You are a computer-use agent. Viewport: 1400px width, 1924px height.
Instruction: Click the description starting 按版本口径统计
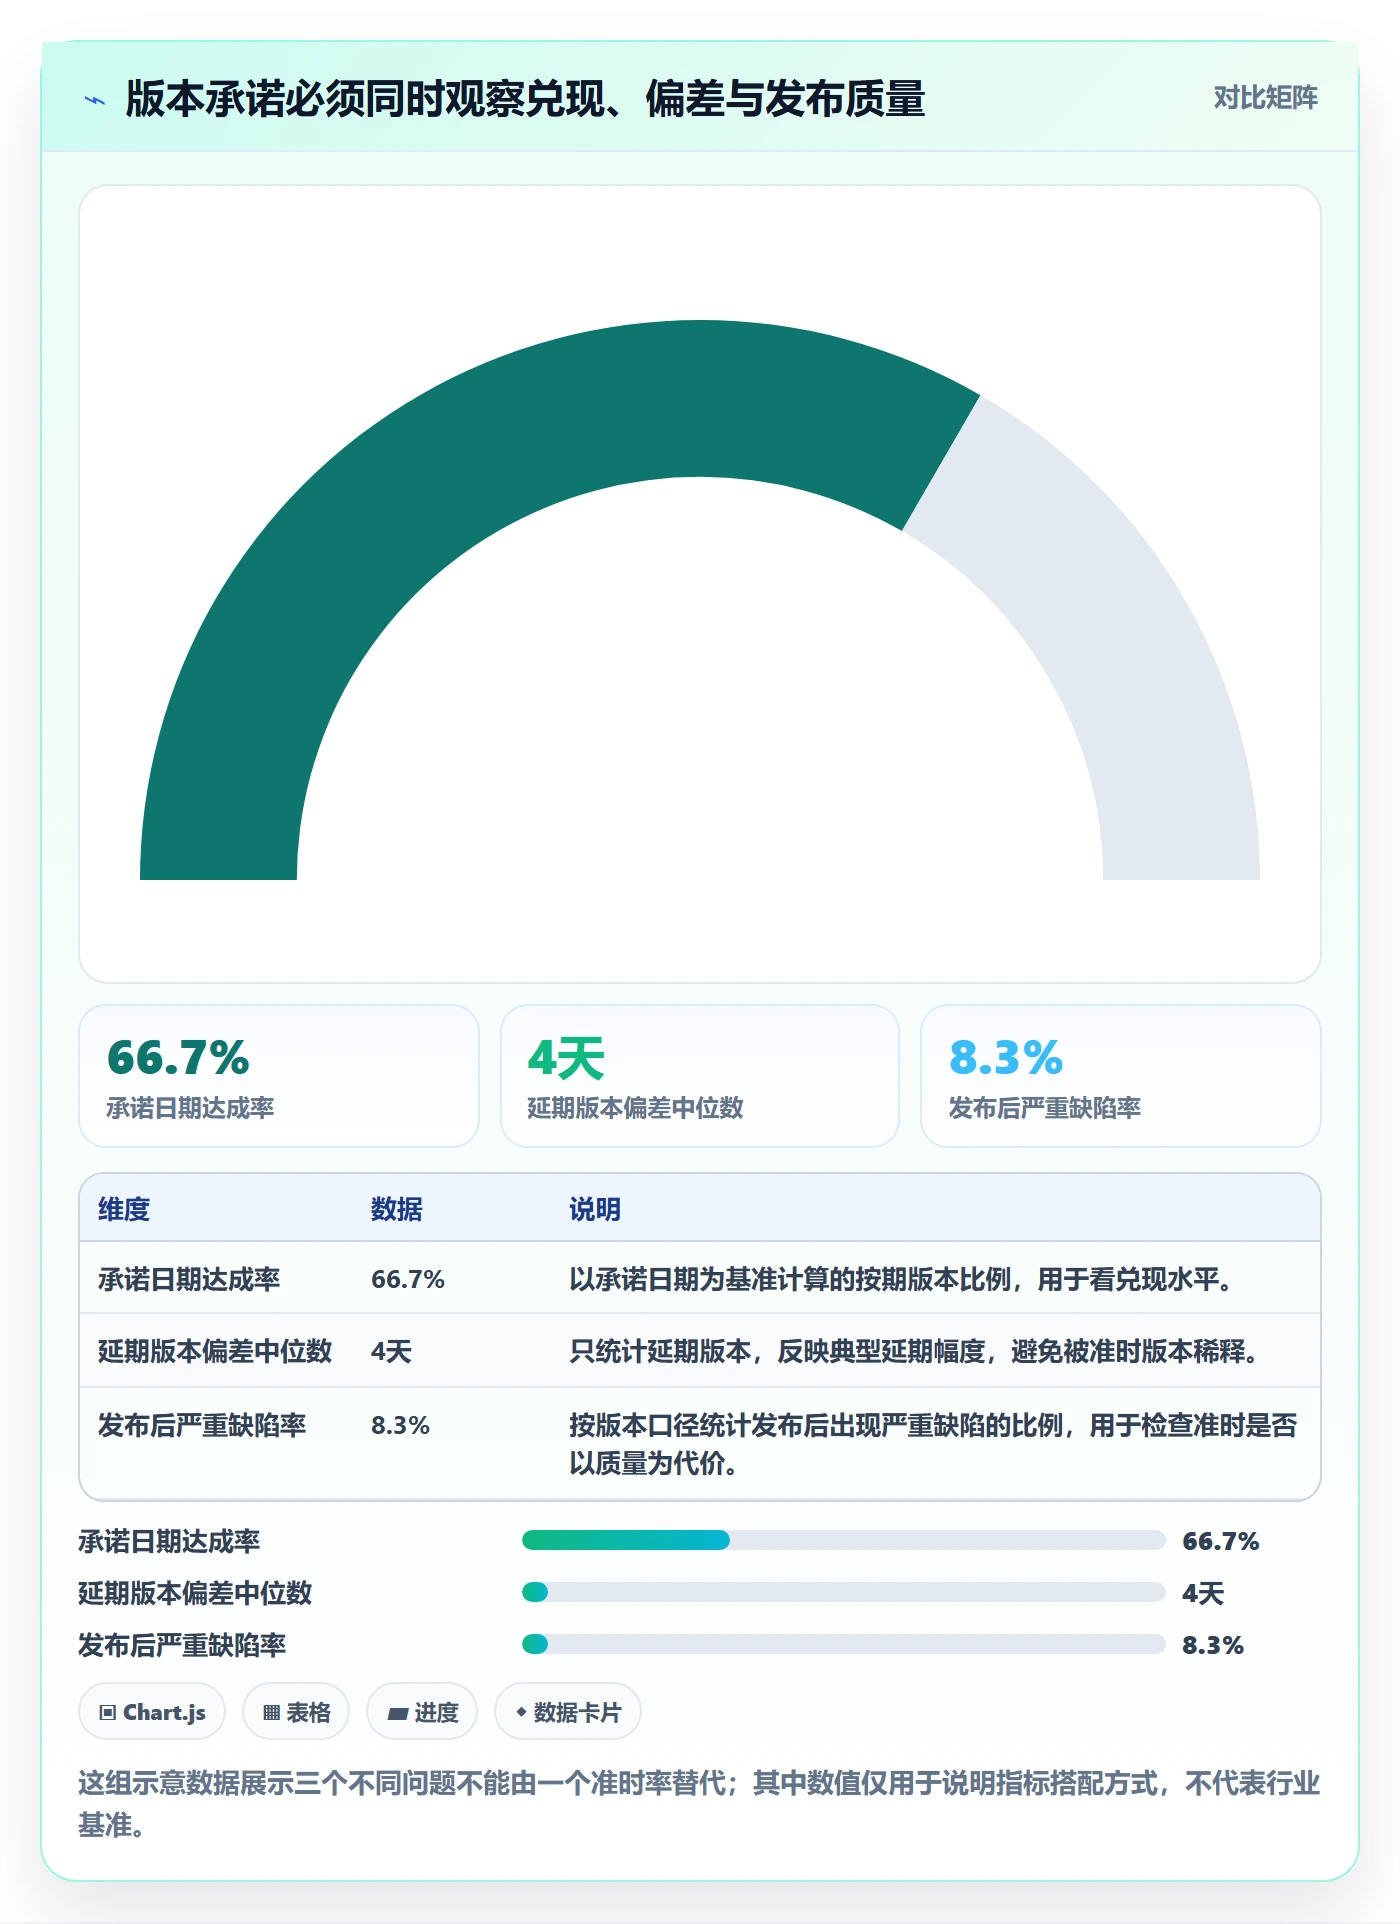tap(933, 1444)
